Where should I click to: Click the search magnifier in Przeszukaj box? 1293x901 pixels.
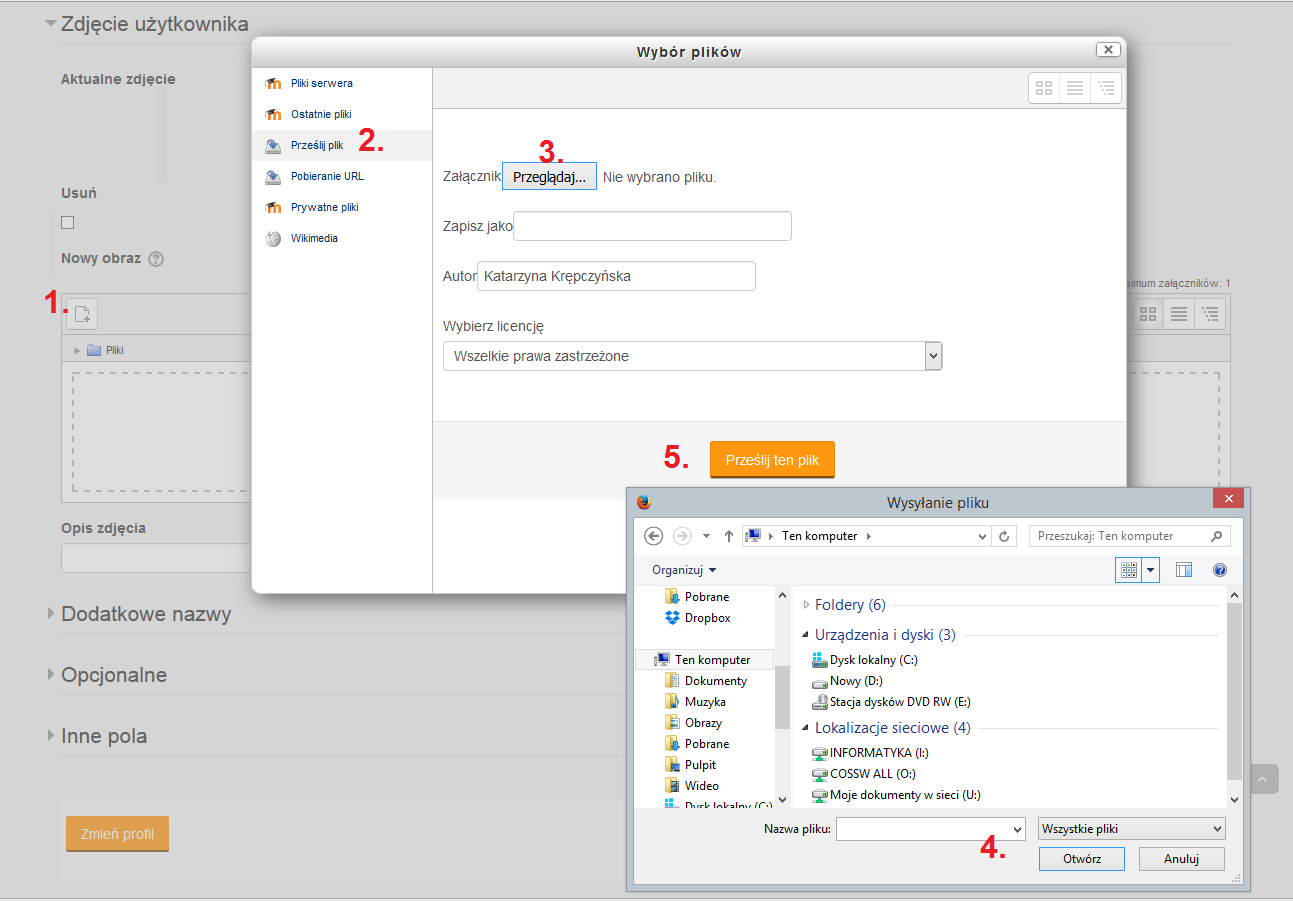tap(1216, 536)
